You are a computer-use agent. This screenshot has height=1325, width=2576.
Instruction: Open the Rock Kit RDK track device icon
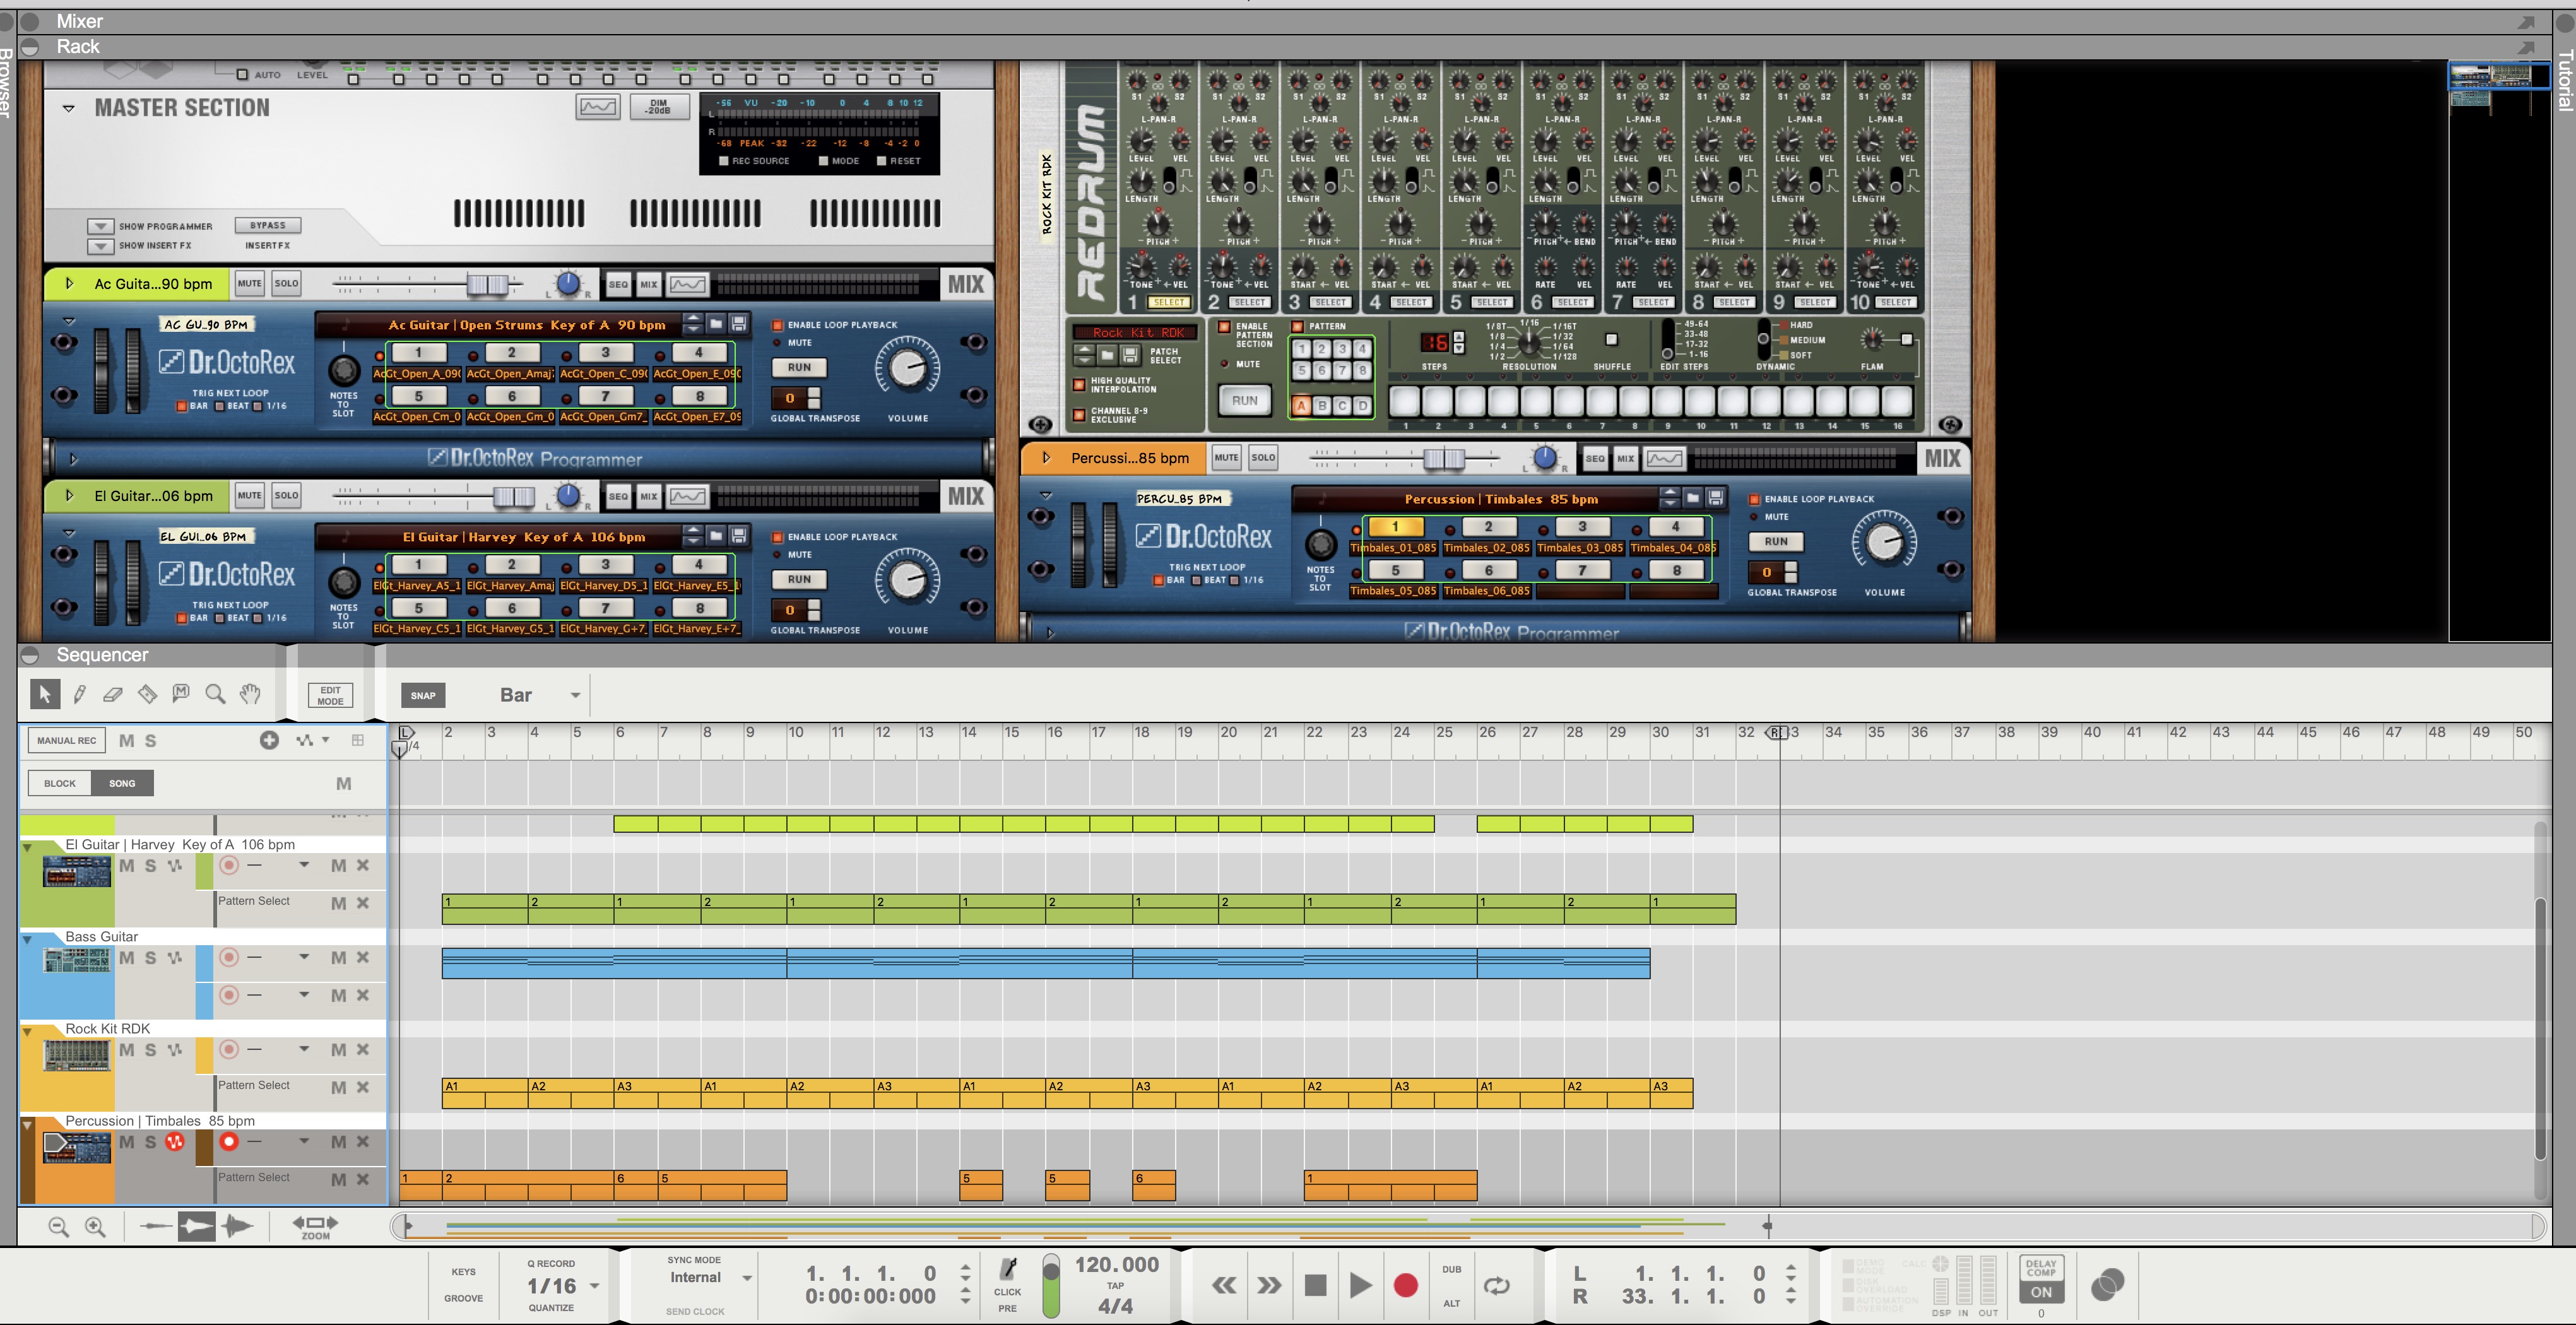77,1055
